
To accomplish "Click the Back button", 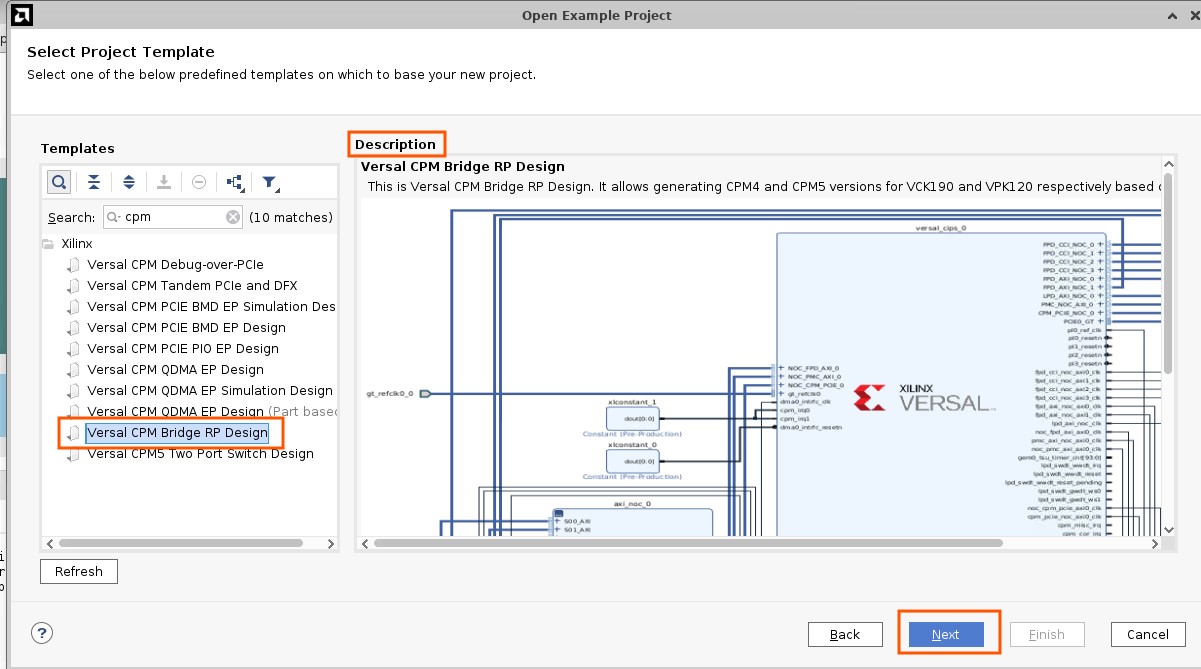I will coord(845,633).
